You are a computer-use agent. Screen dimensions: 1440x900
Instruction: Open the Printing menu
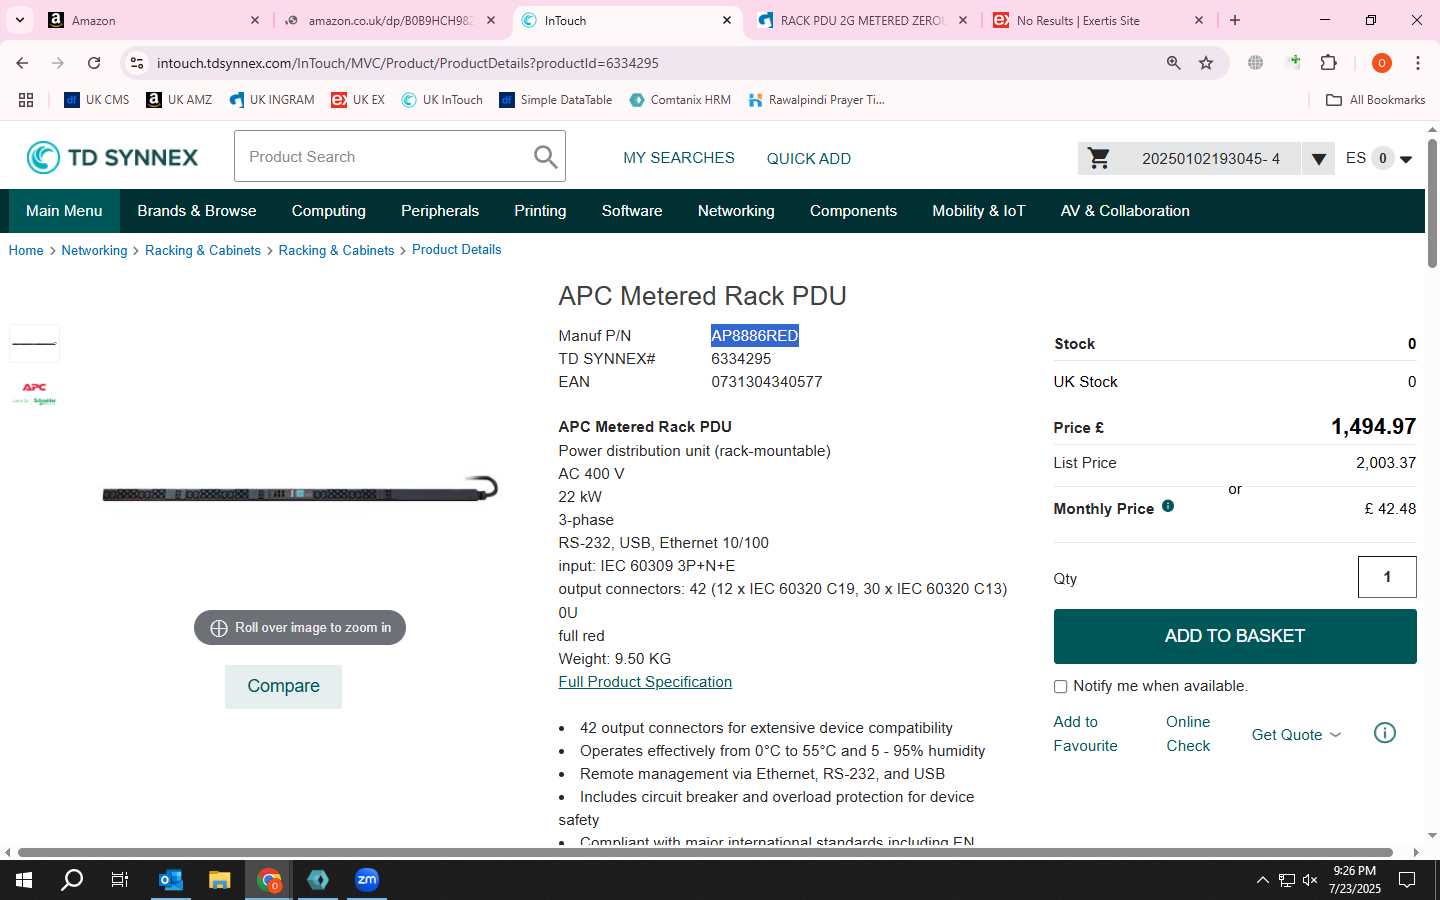[540, 211]
